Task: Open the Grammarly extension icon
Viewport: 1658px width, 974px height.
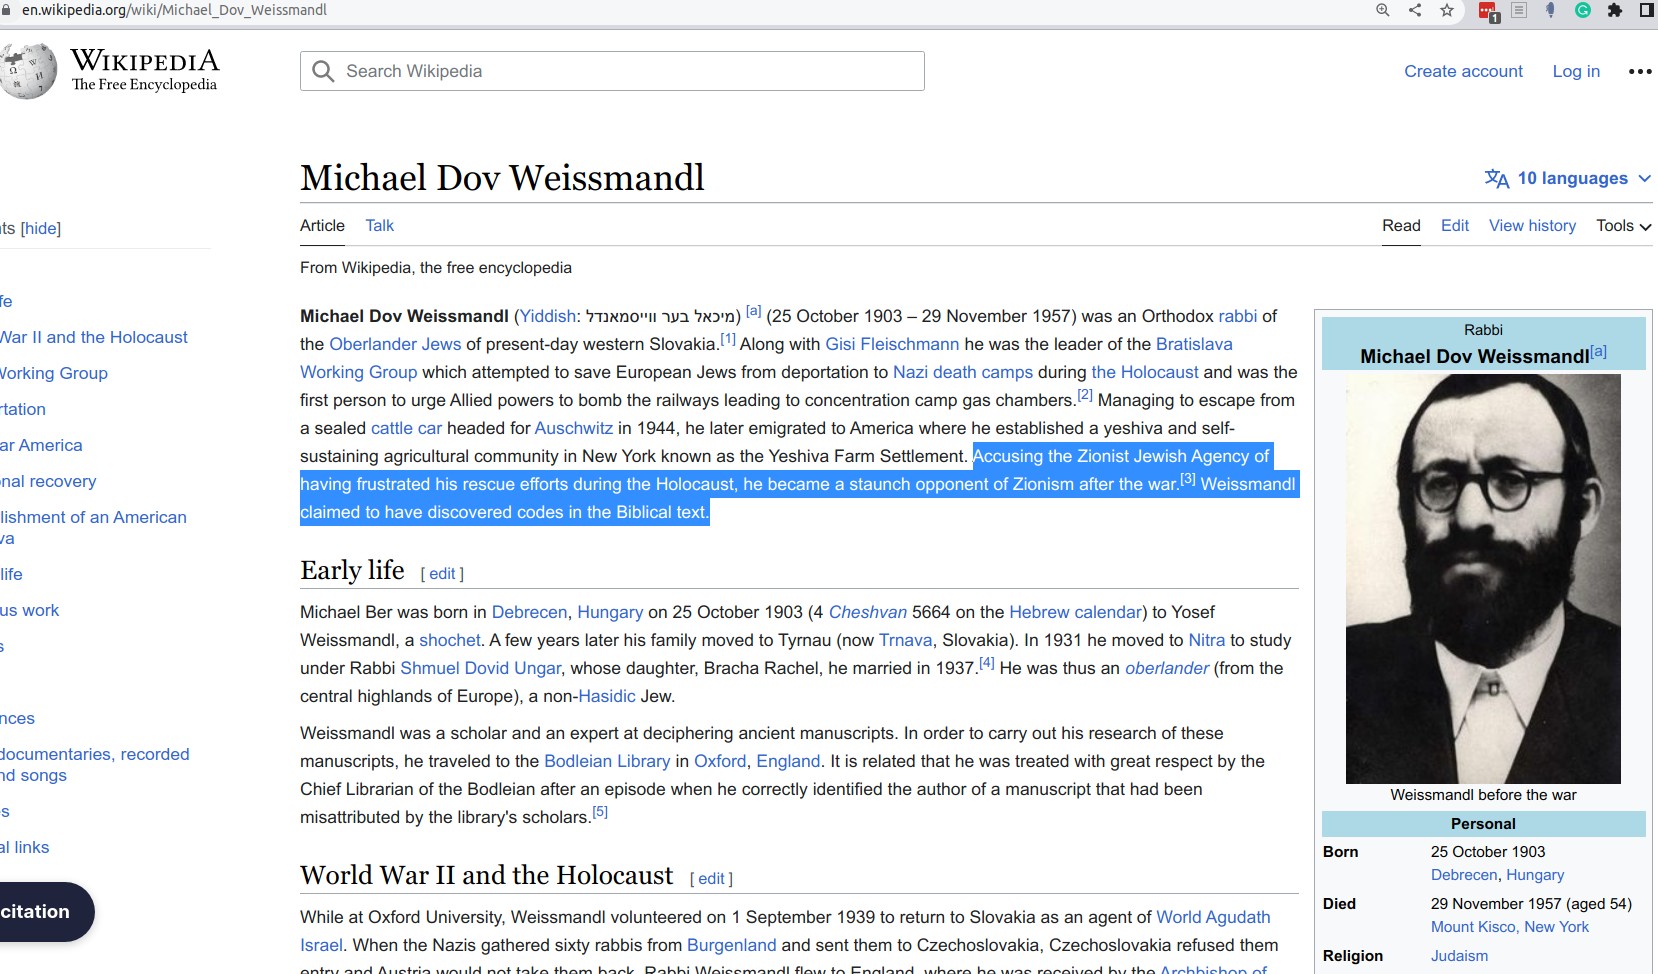Action: (x=1583, y=10)
